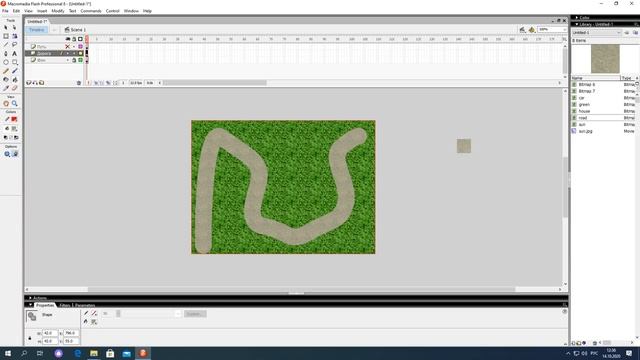The width and height of the screenshot is (640, 360).
Task: Select the Zoom magnifier tool
Action: coord(15,104)
